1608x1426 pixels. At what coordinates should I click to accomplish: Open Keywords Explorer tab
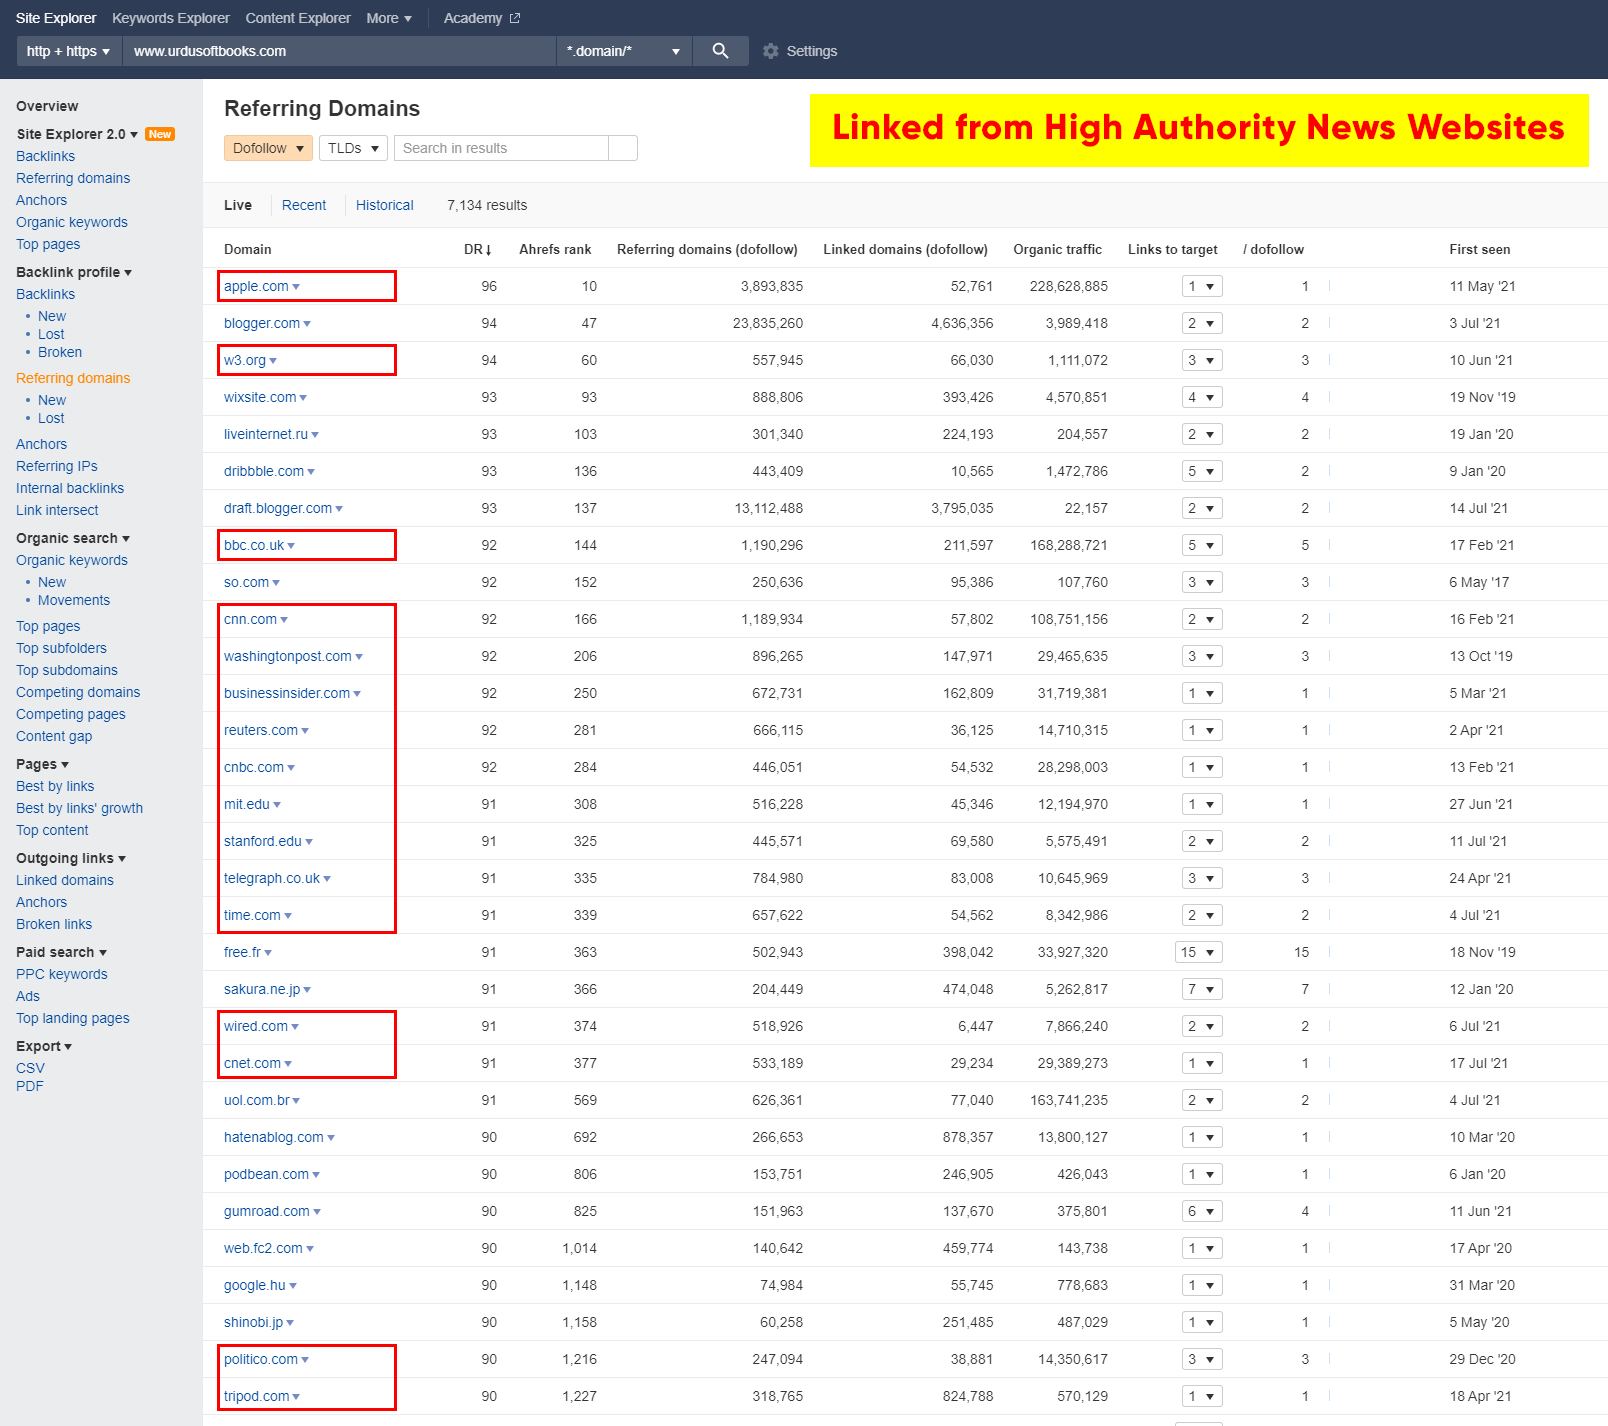[171, 18]
